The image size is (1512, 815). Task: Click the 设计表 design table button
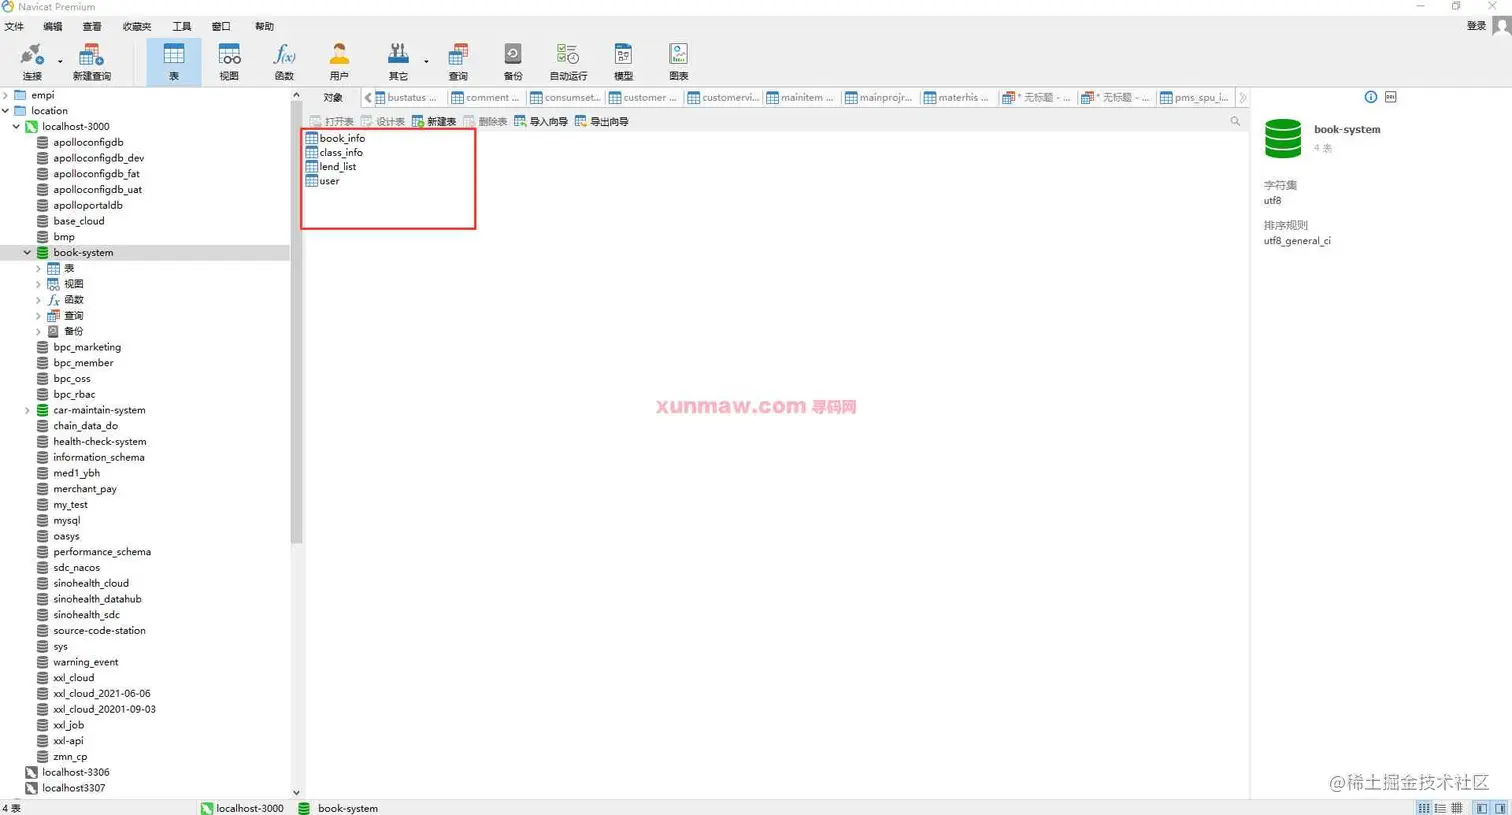tap(383, 122)
